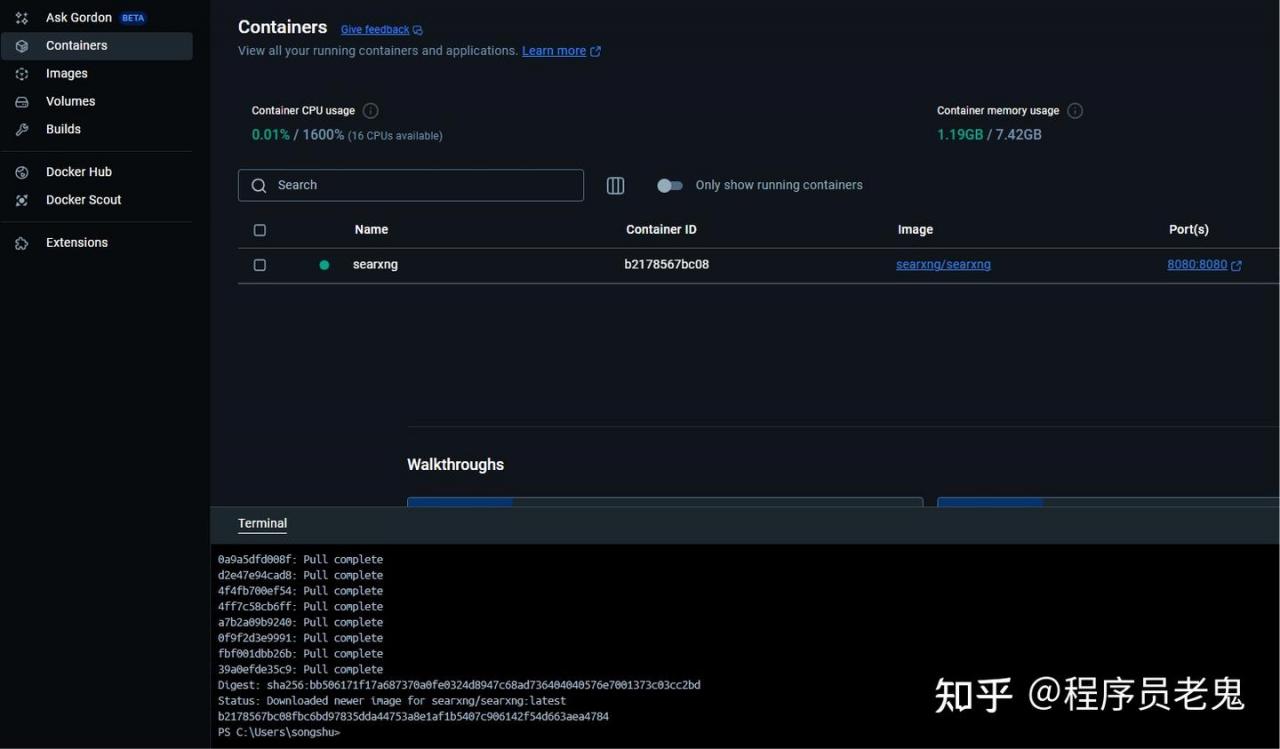Click the Extensions puzzle icon in sidebar
Image resolution: width=1280 pixels, height=749 pixels.
click(22, 243)
